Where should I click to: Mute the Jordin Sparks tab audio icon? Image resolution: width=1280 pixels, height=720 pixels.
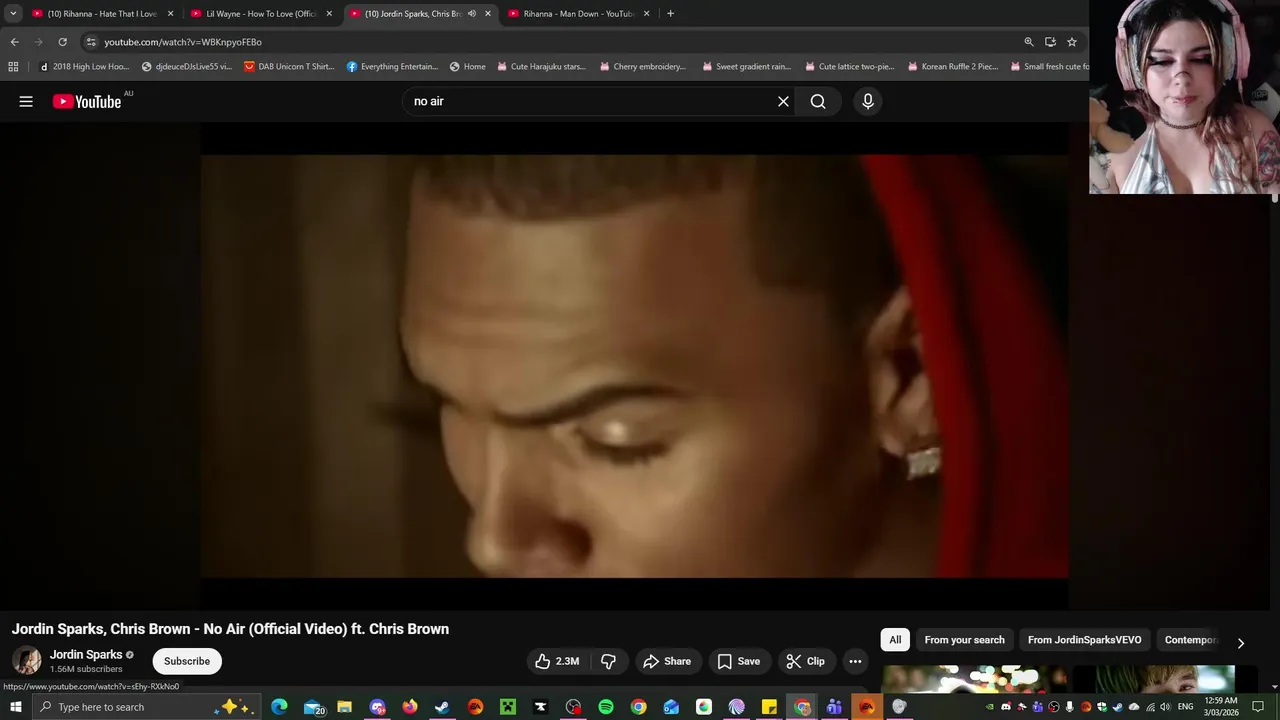point(472,14)
